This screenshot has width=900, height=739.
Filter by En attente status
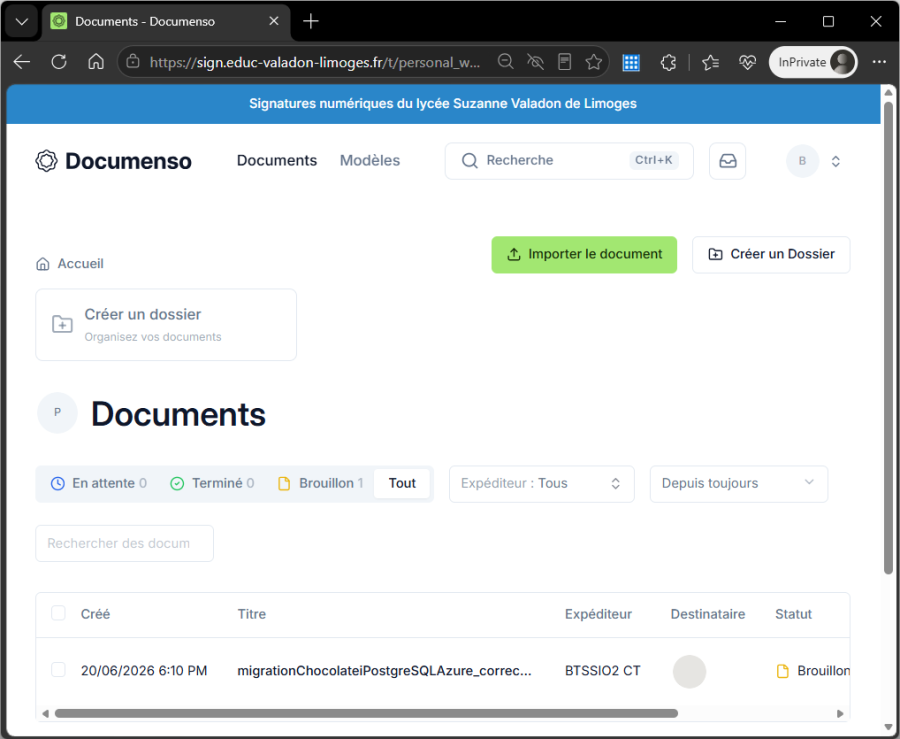point(99,484)
